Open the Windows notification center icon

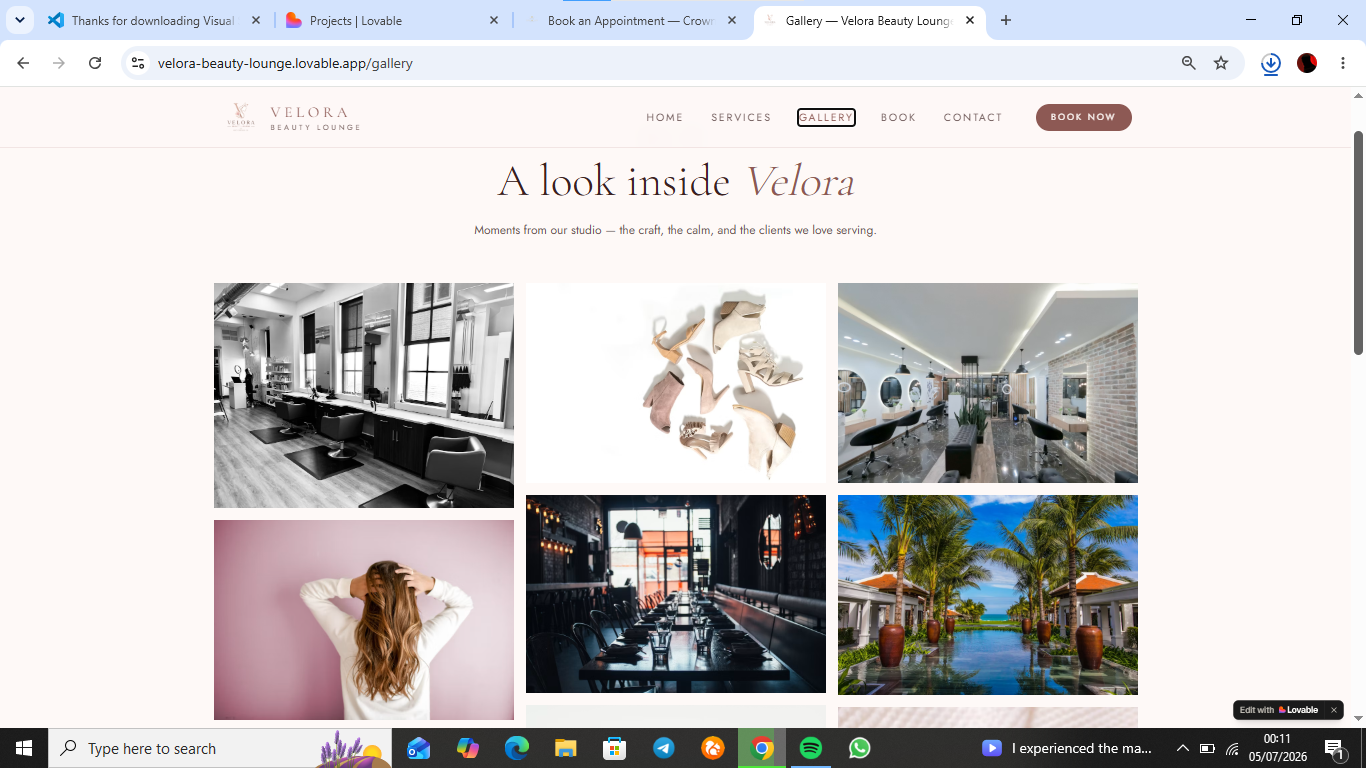click(x=1334, y=748)
